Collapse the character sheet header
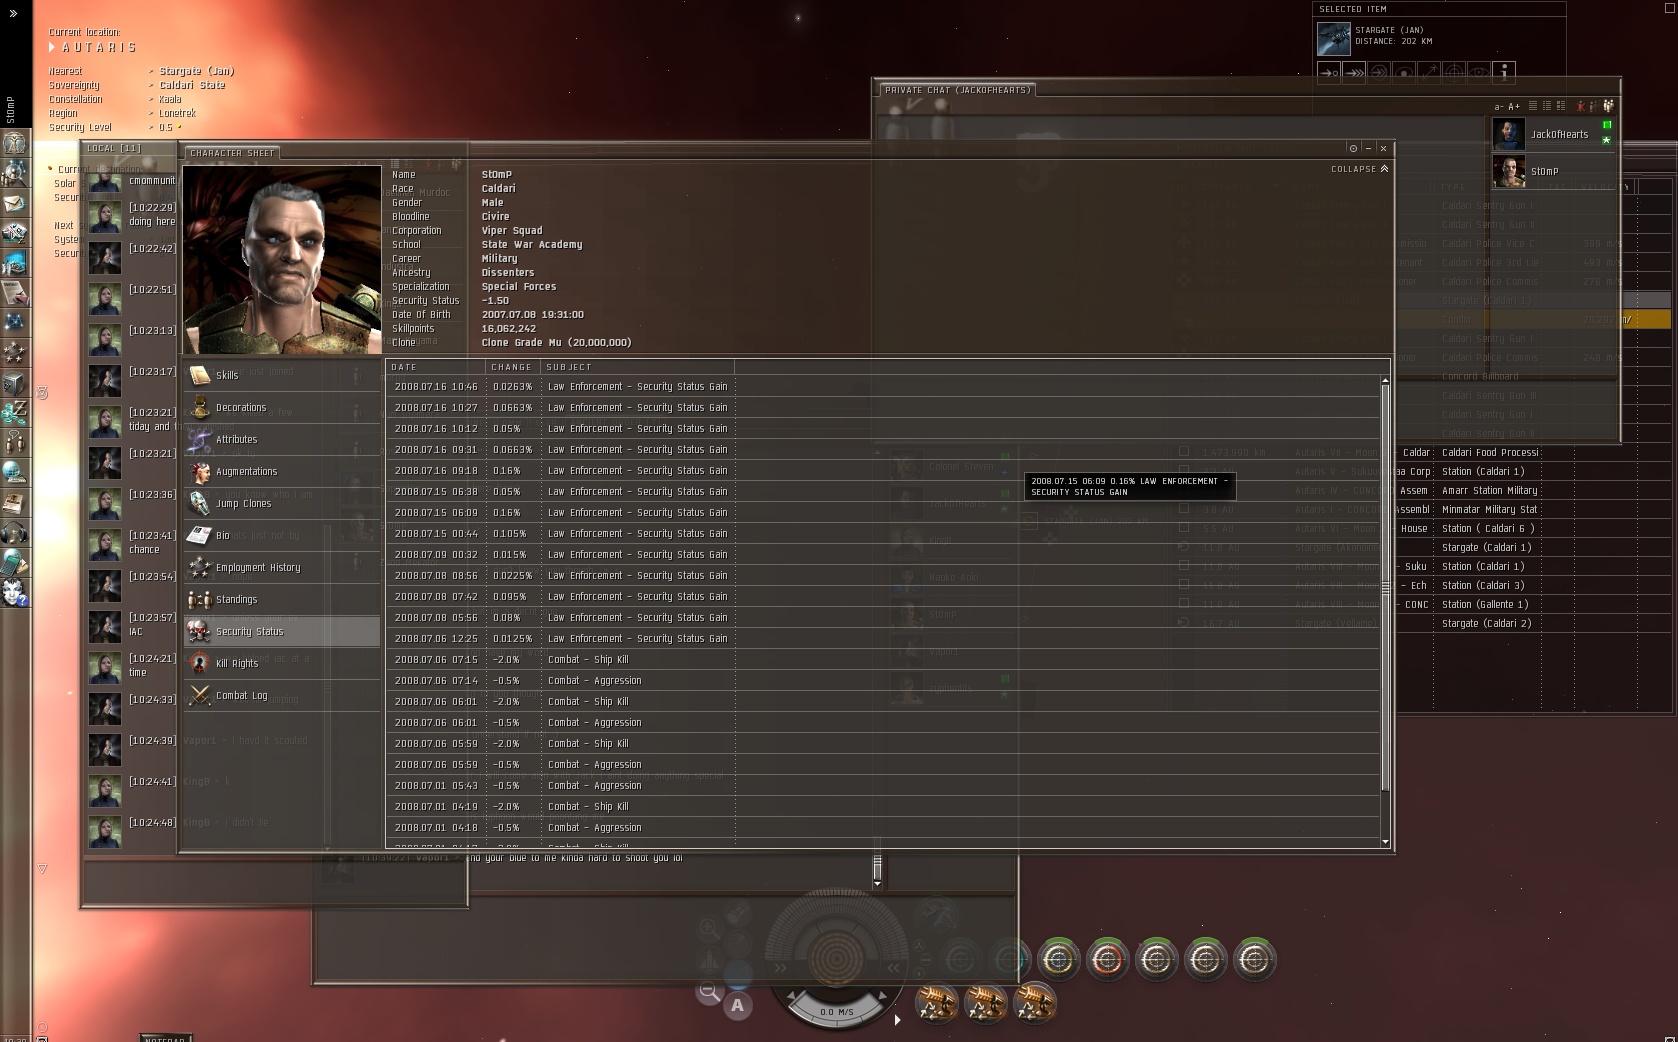The height and width of the screenshot is (1042, 1678). point(1359,169)
